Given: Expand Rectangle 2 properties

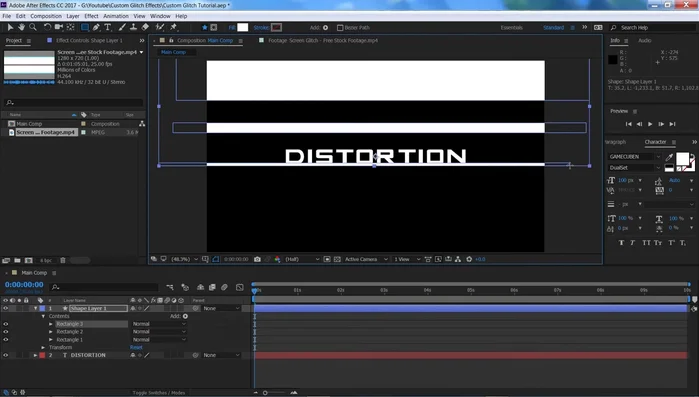Looking at the screenshot, I should (x=51, y=332).
